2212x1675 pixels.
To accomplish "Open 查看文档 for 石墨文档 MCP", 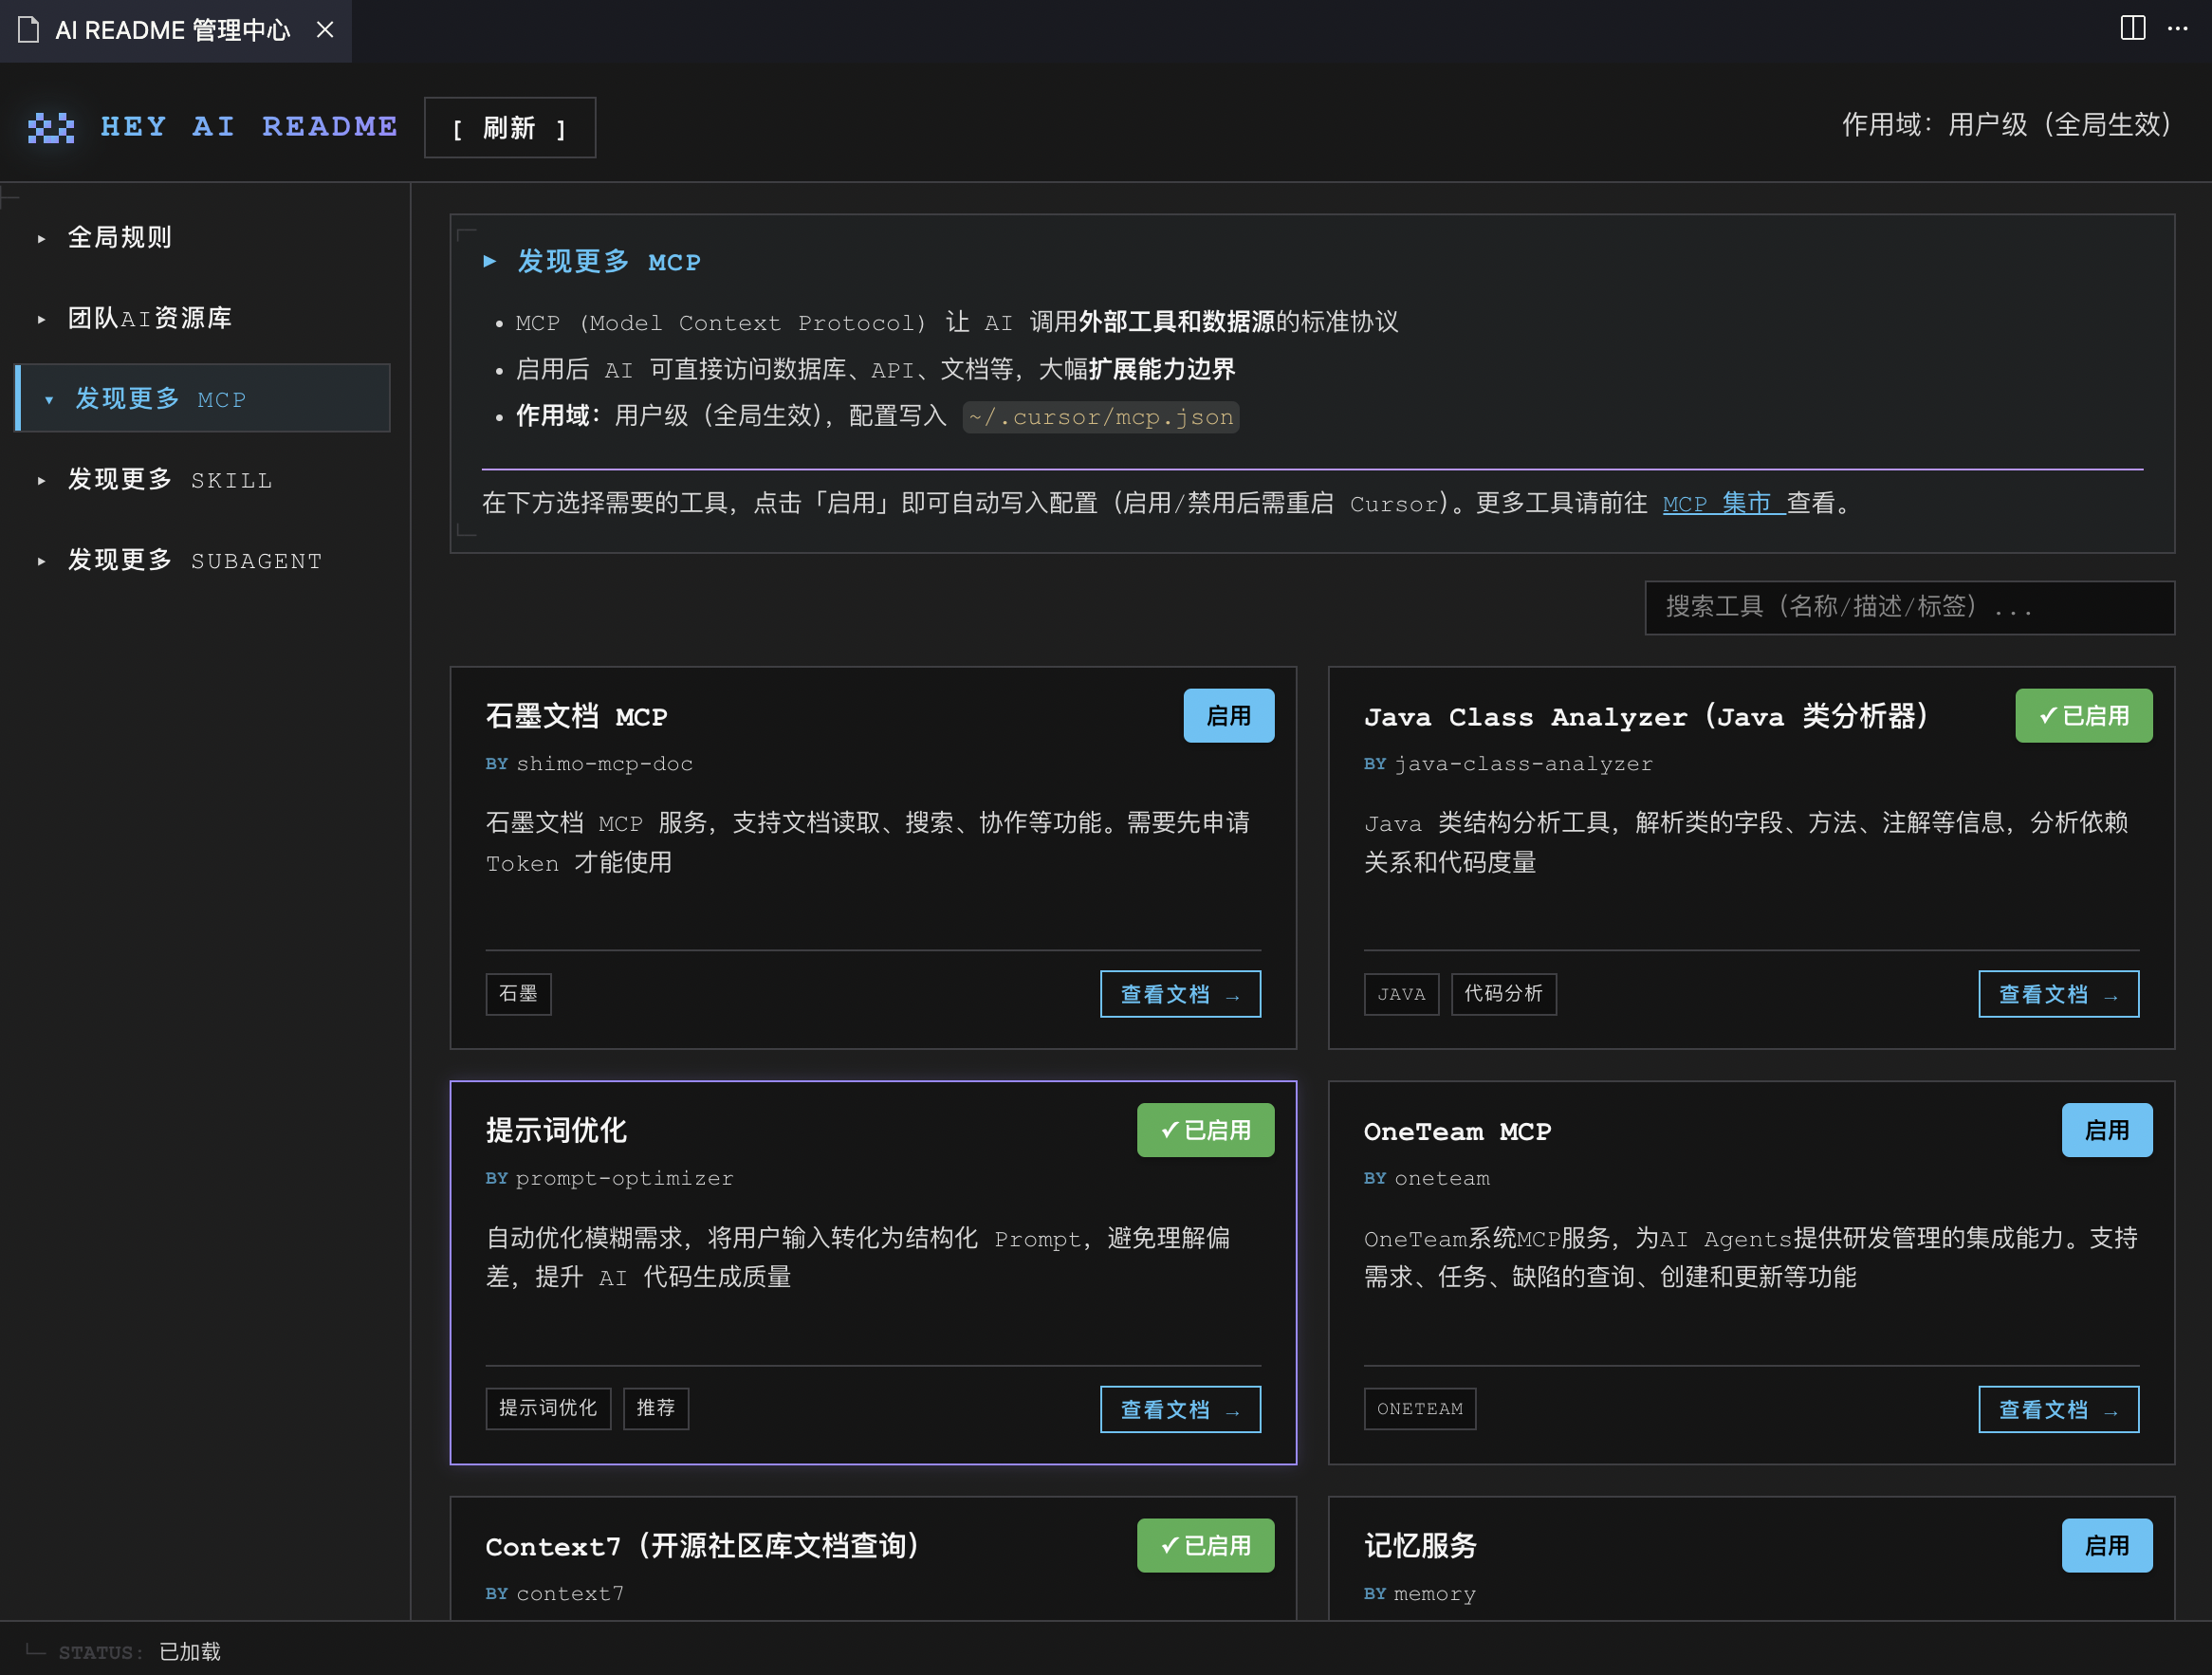I will 1180,995.
